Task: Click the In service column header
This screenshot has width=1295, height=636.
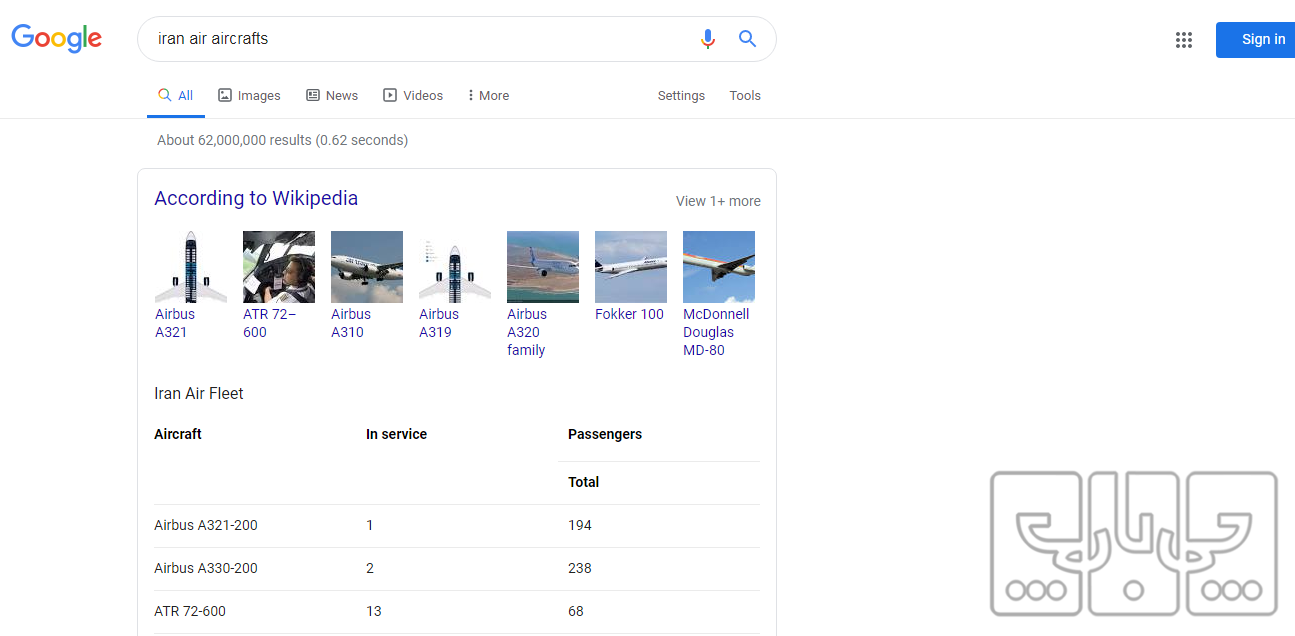Action: click(396, 434)
